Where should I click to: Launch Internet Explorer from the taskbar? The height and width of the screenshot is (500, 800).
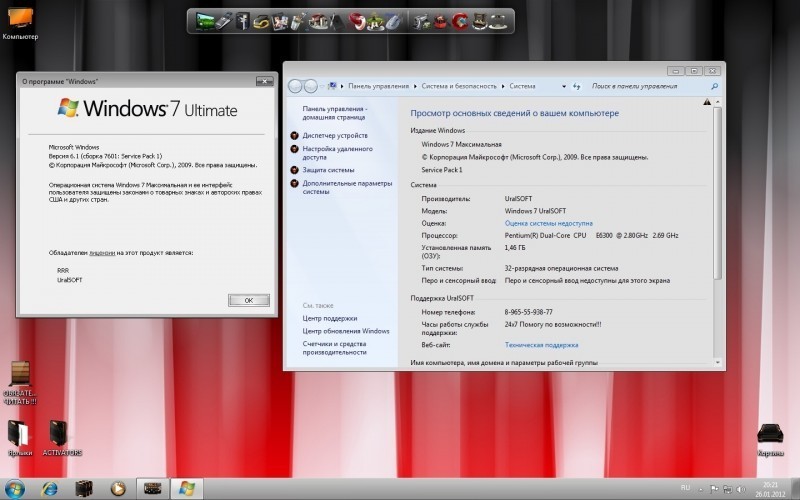click(49, 489)
